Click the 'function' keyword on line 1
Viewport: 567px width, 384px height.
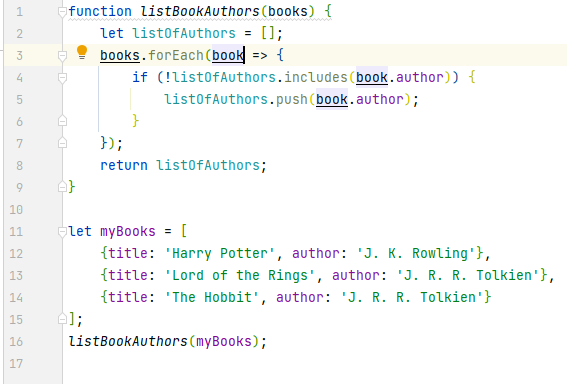pos(100,11)
